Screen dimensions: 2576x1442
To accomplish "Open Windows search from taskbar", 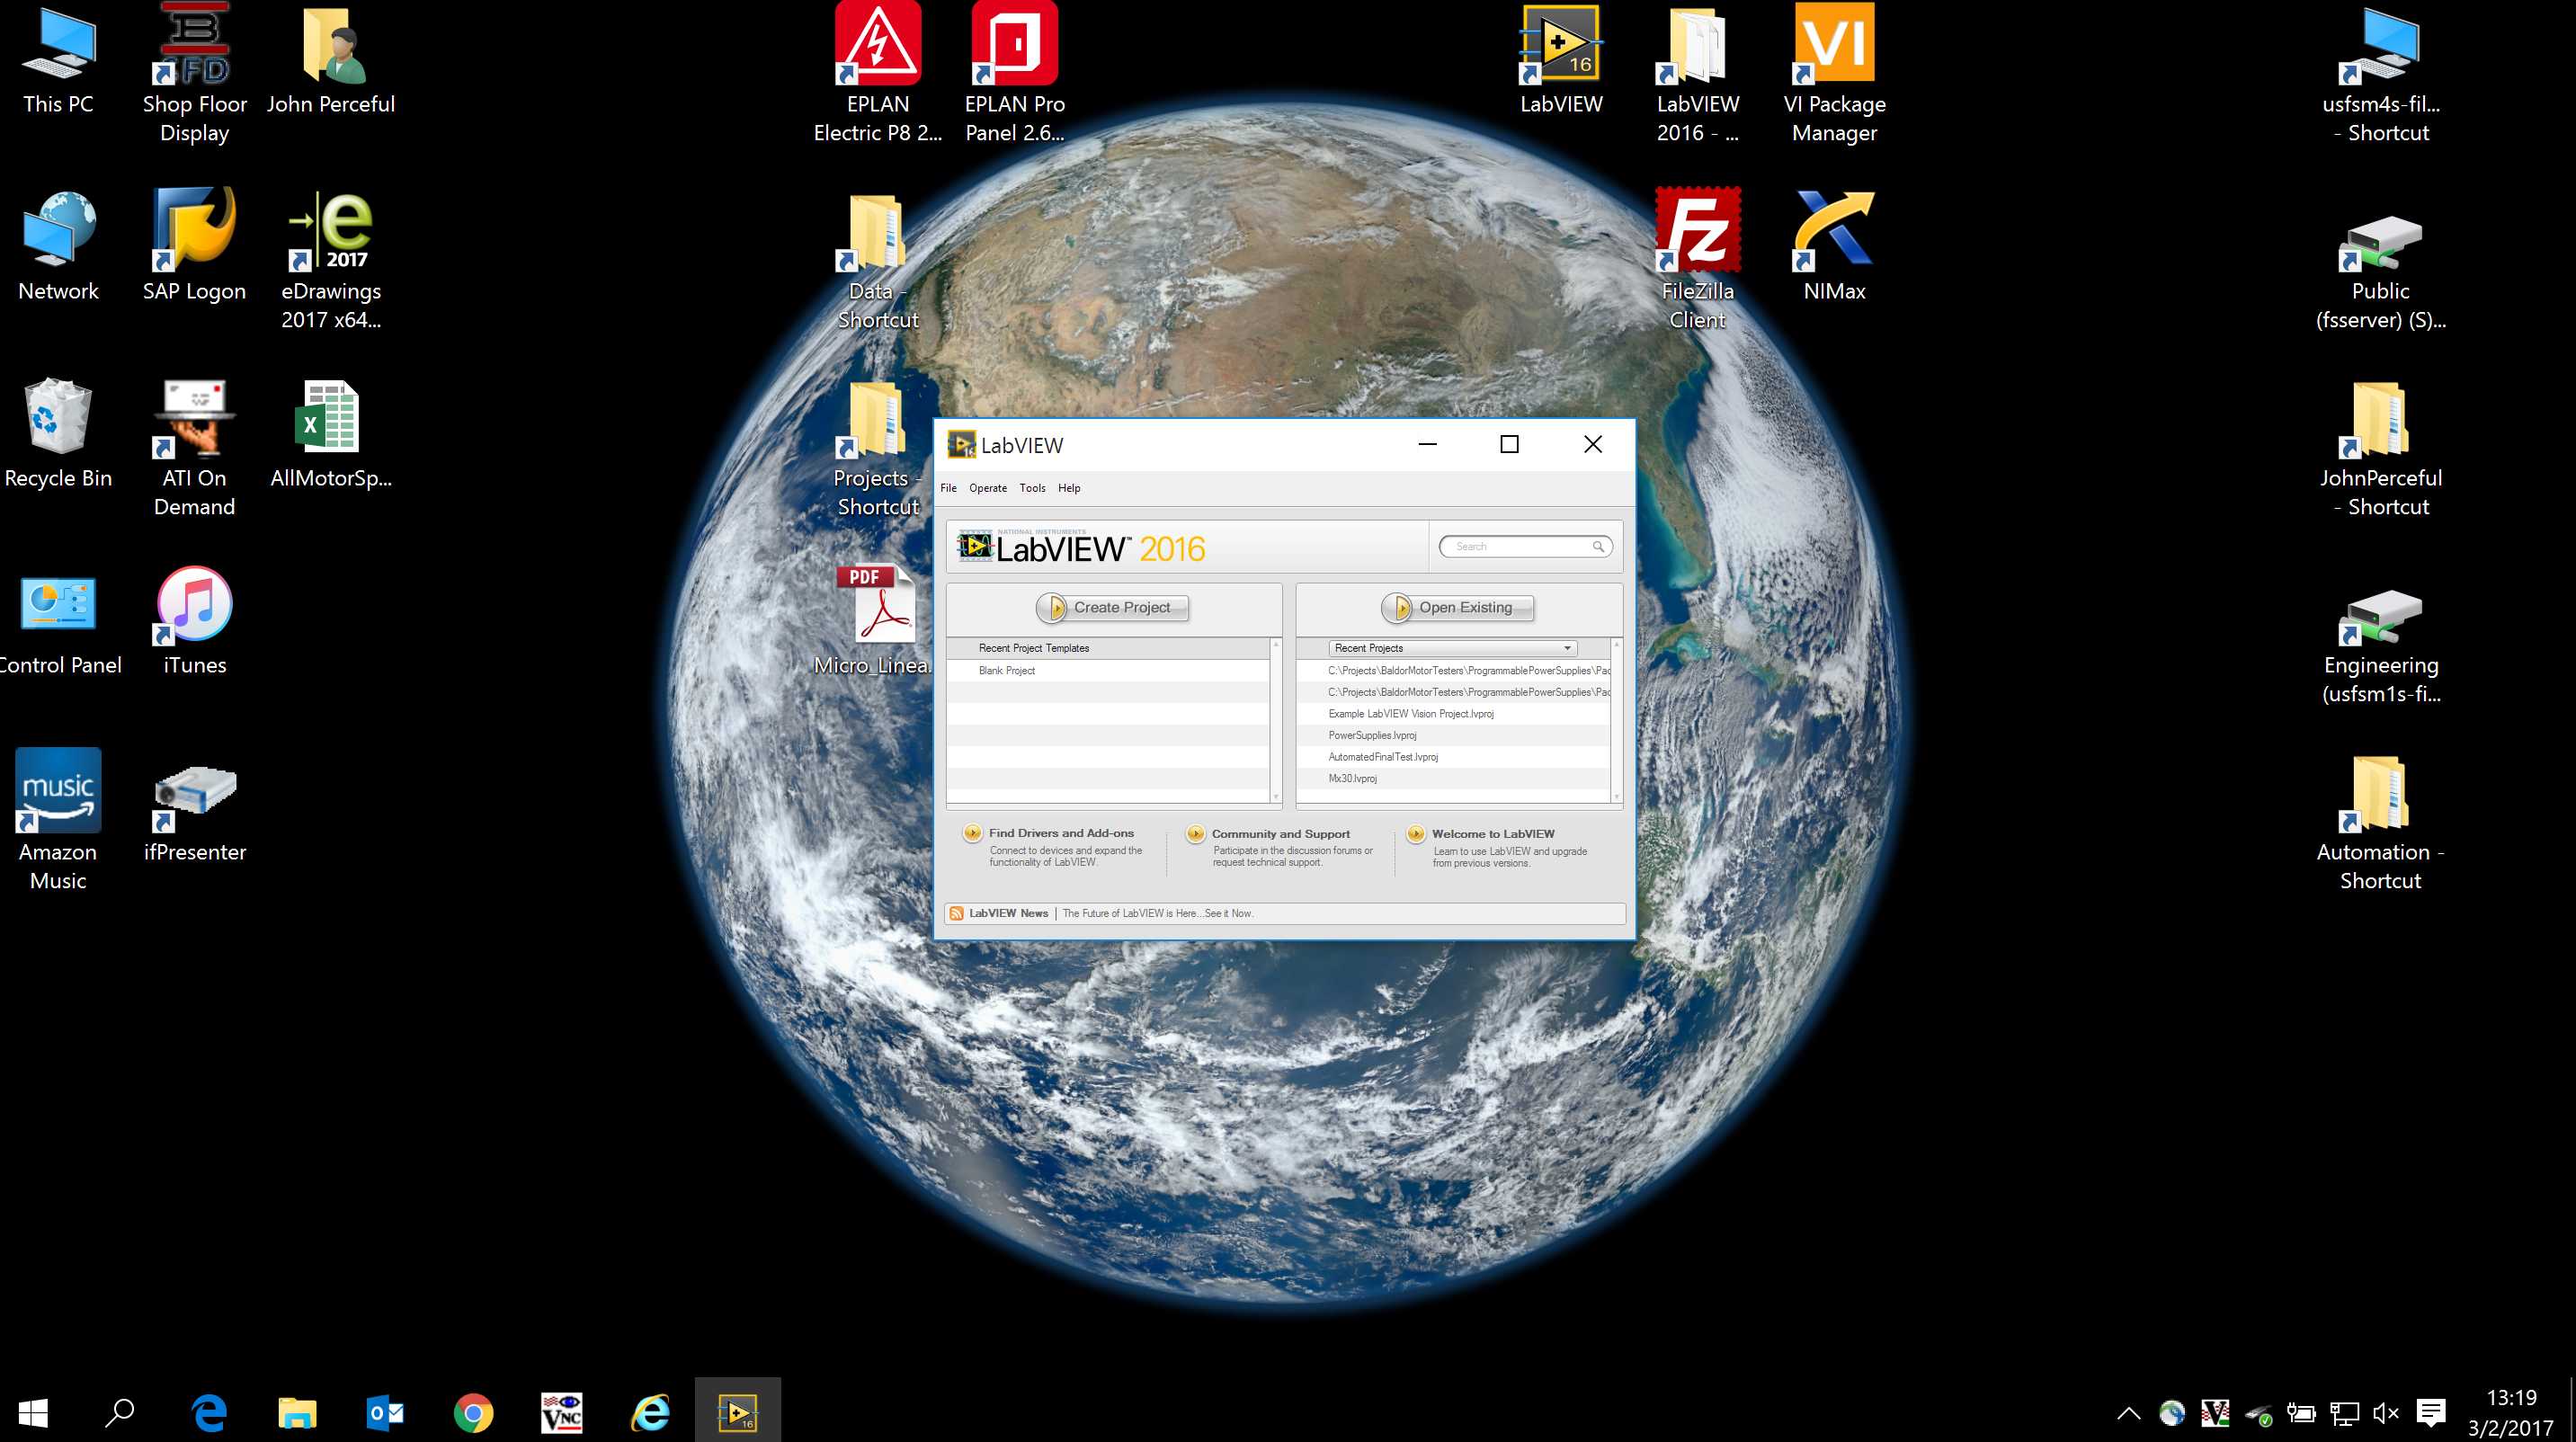I will coord(120,1412).
